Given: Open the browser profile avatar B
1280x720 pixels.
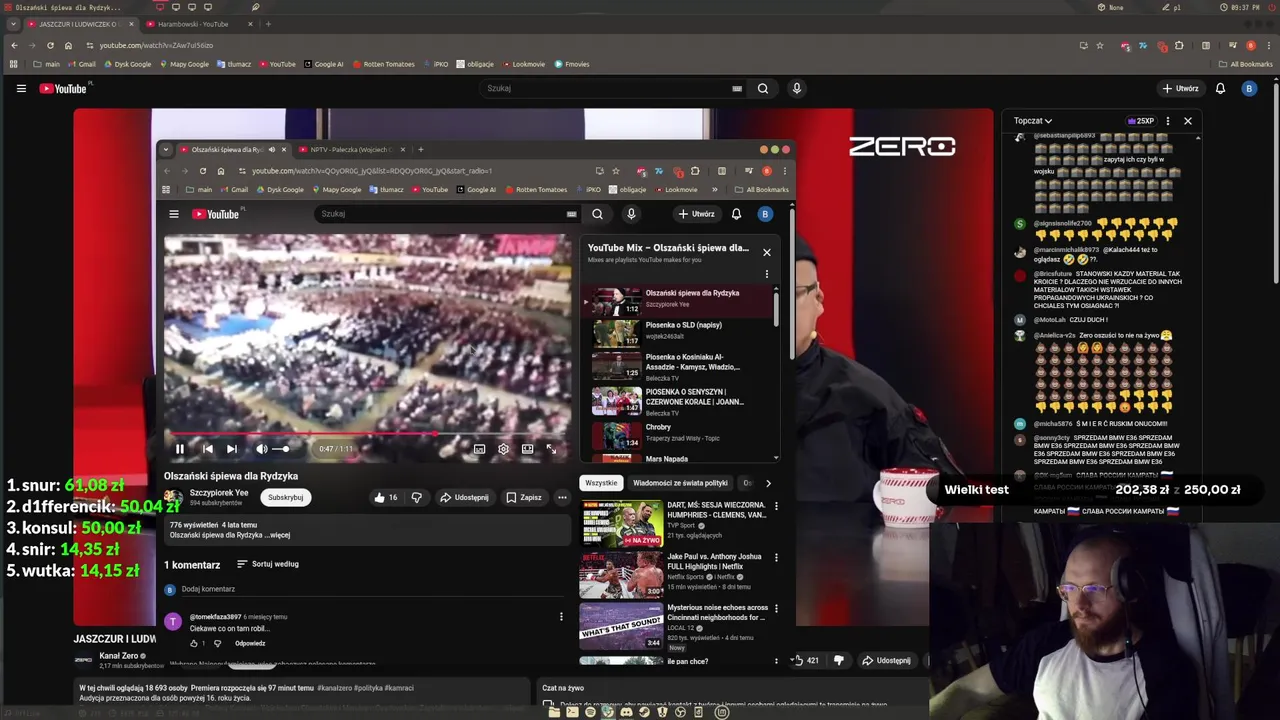Looking at the screenshot, I should (1251, 45).
